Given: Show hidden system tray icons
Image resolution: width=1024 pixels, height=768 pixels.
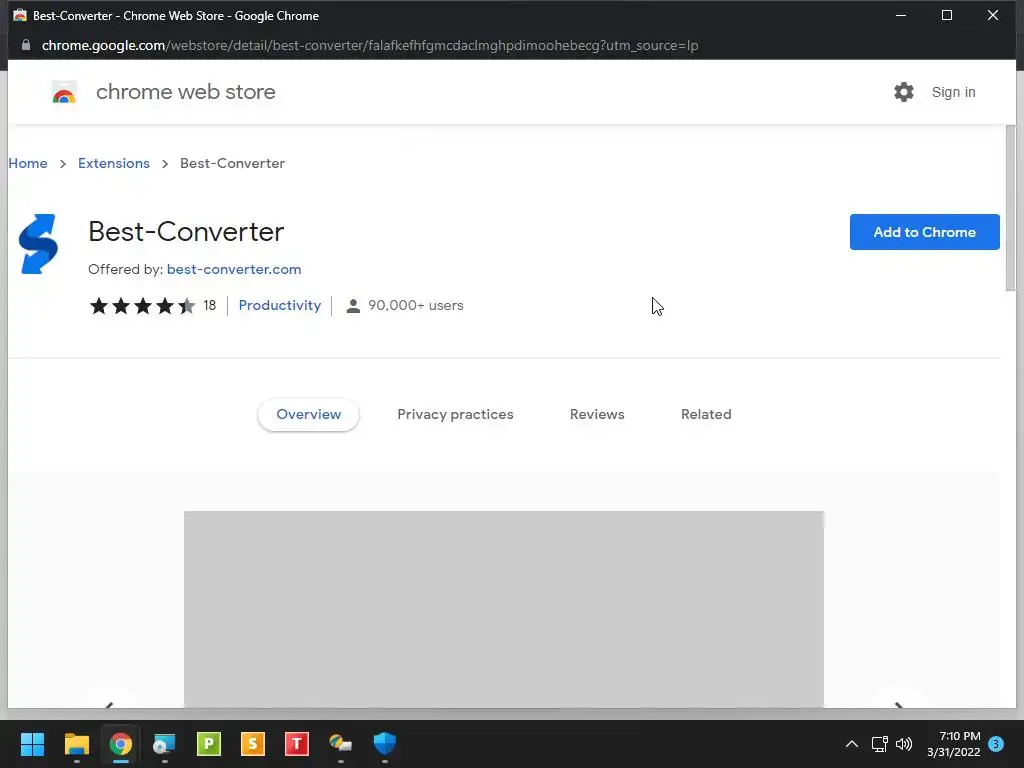Looking at the screenshot, I should [852, 744].
